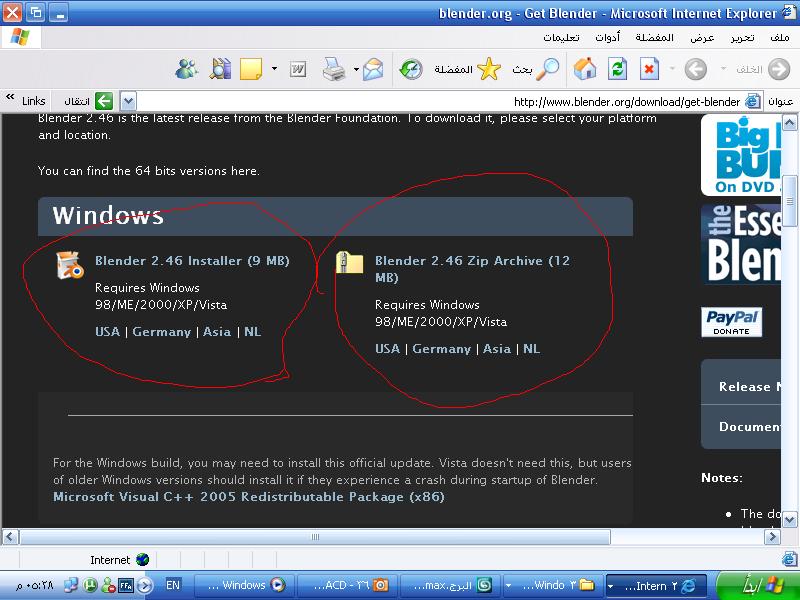Click the Go (انتقال) green arrow button
The width and height of the screenshot is (800, 600).
click(104, 101)
